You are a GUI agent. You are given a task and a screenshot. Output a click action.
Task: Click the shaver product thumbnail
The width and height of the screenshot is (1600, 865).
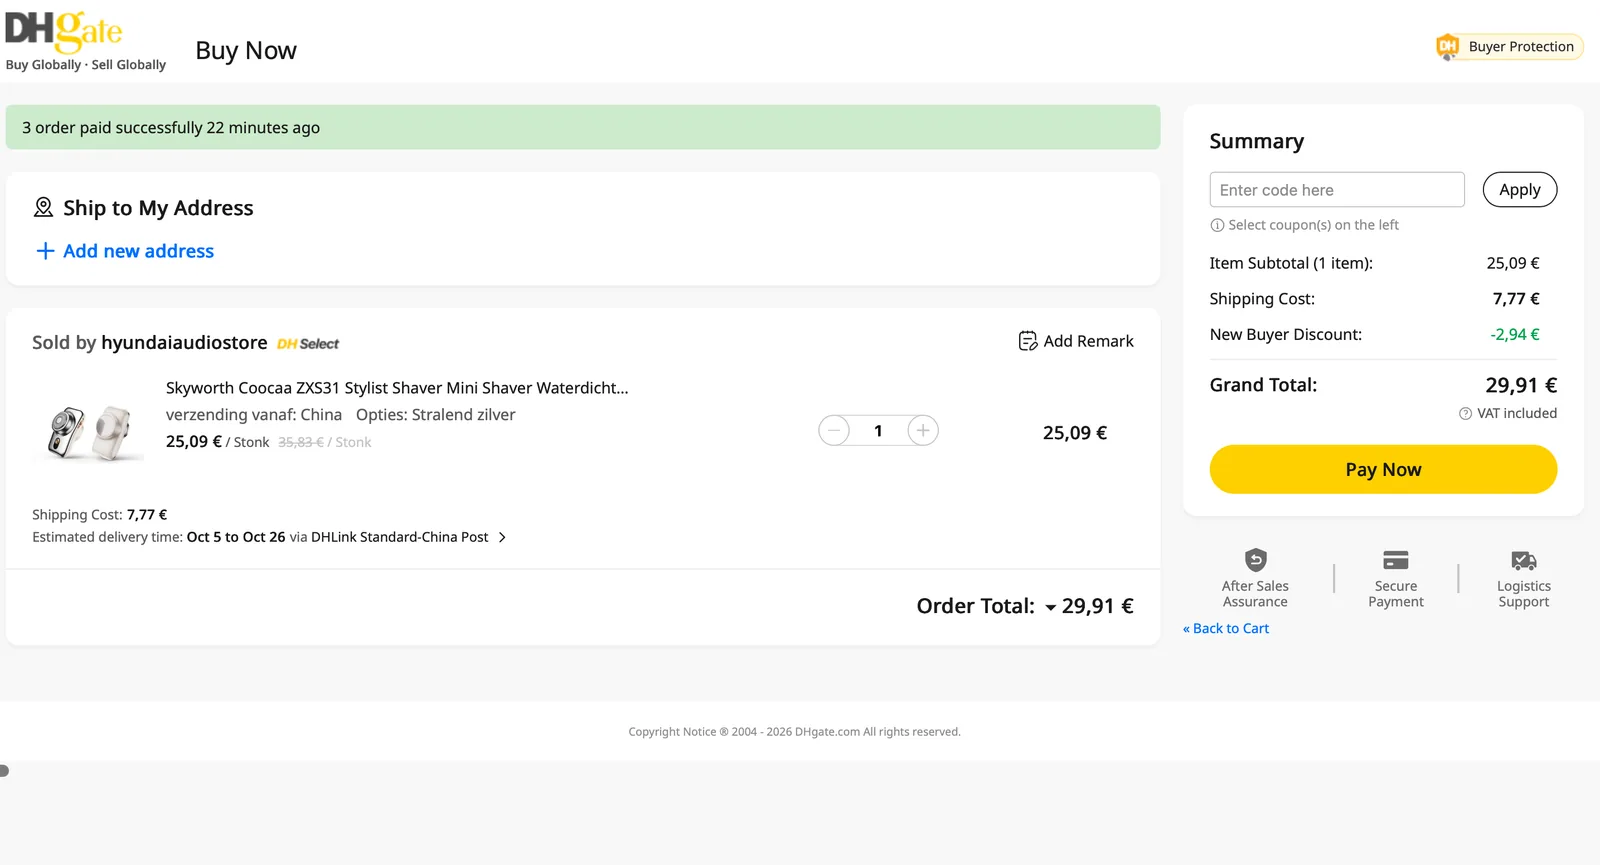(x=89, y=432)
